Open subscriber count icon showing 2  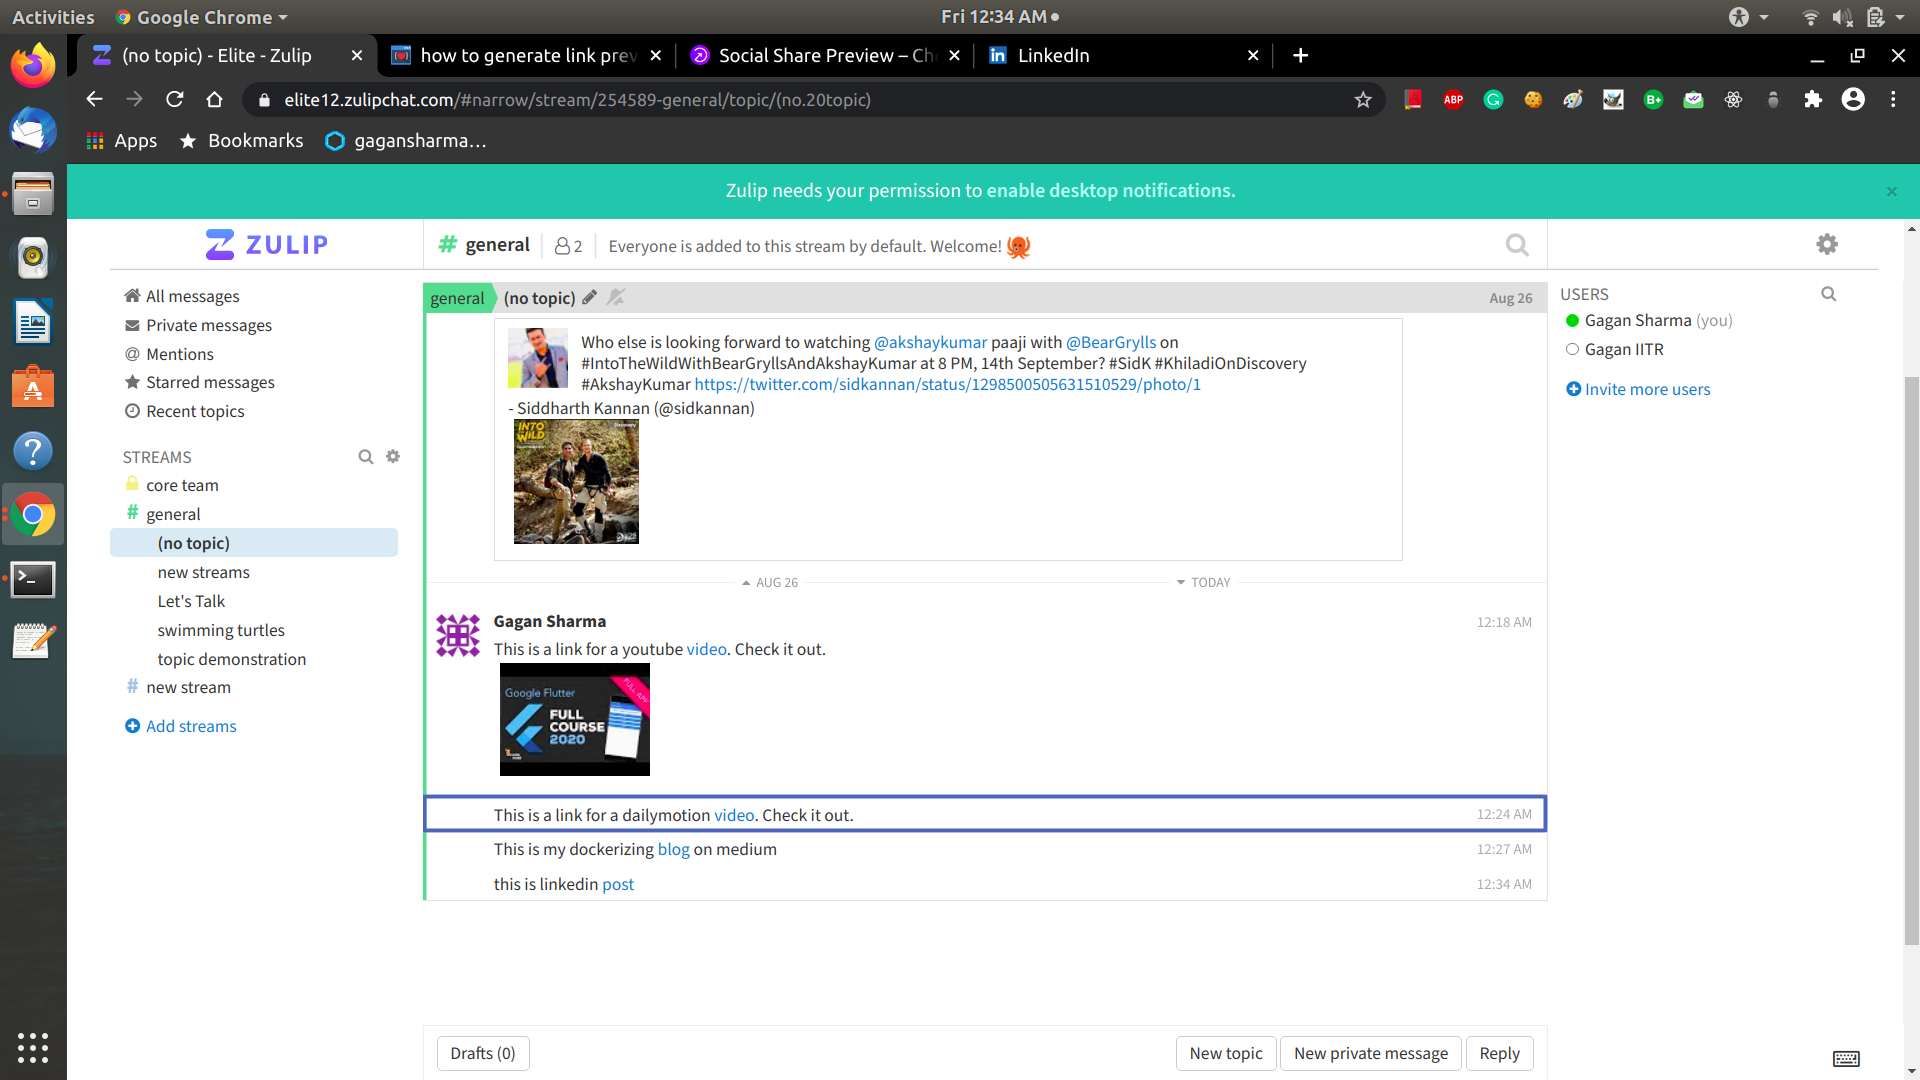tap(568, 246)
